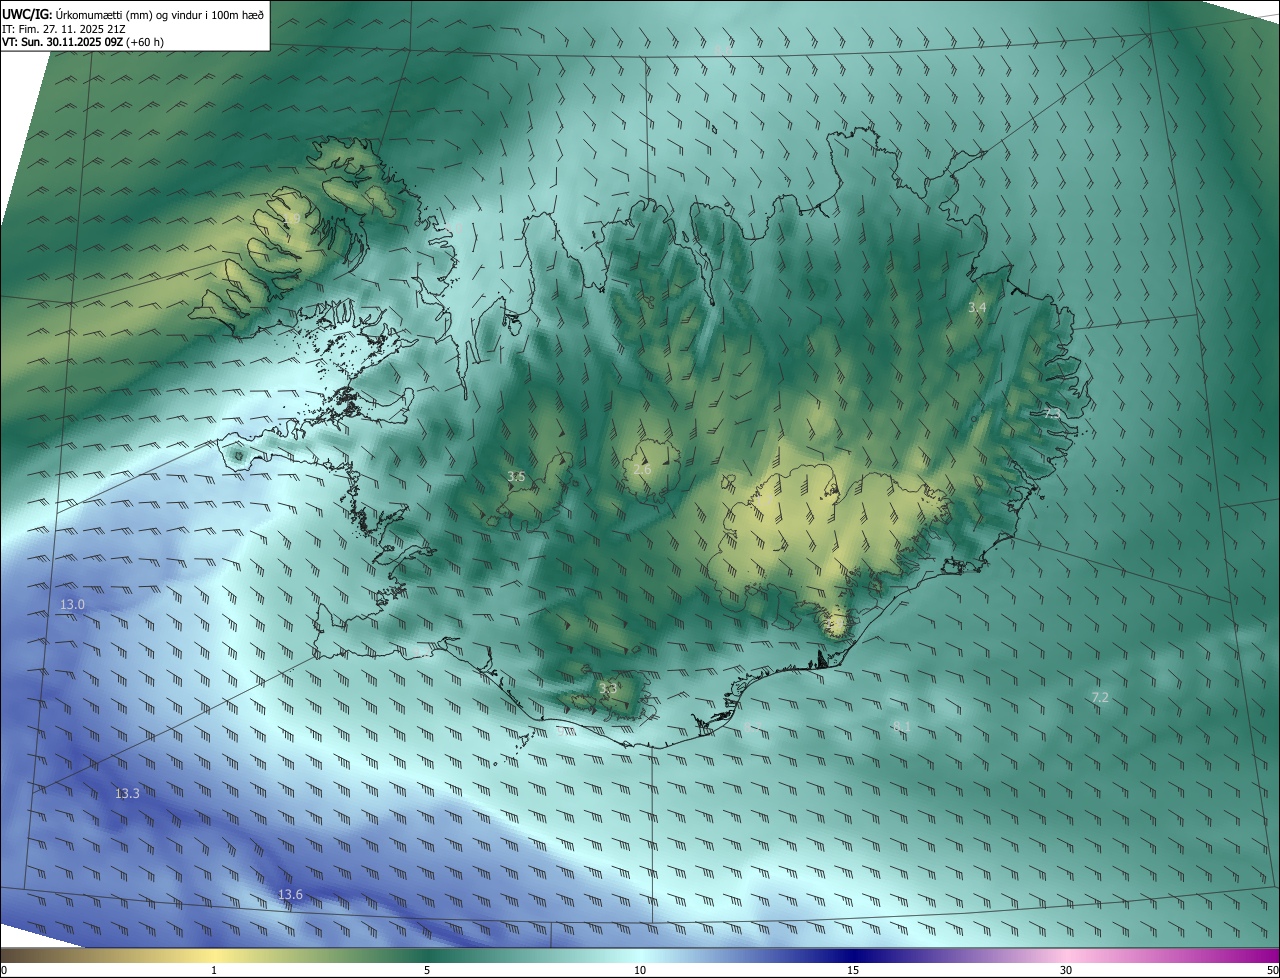Click the 13.0 value on the map
Viewport: 1280px width, 978px height.
point(73,605)
